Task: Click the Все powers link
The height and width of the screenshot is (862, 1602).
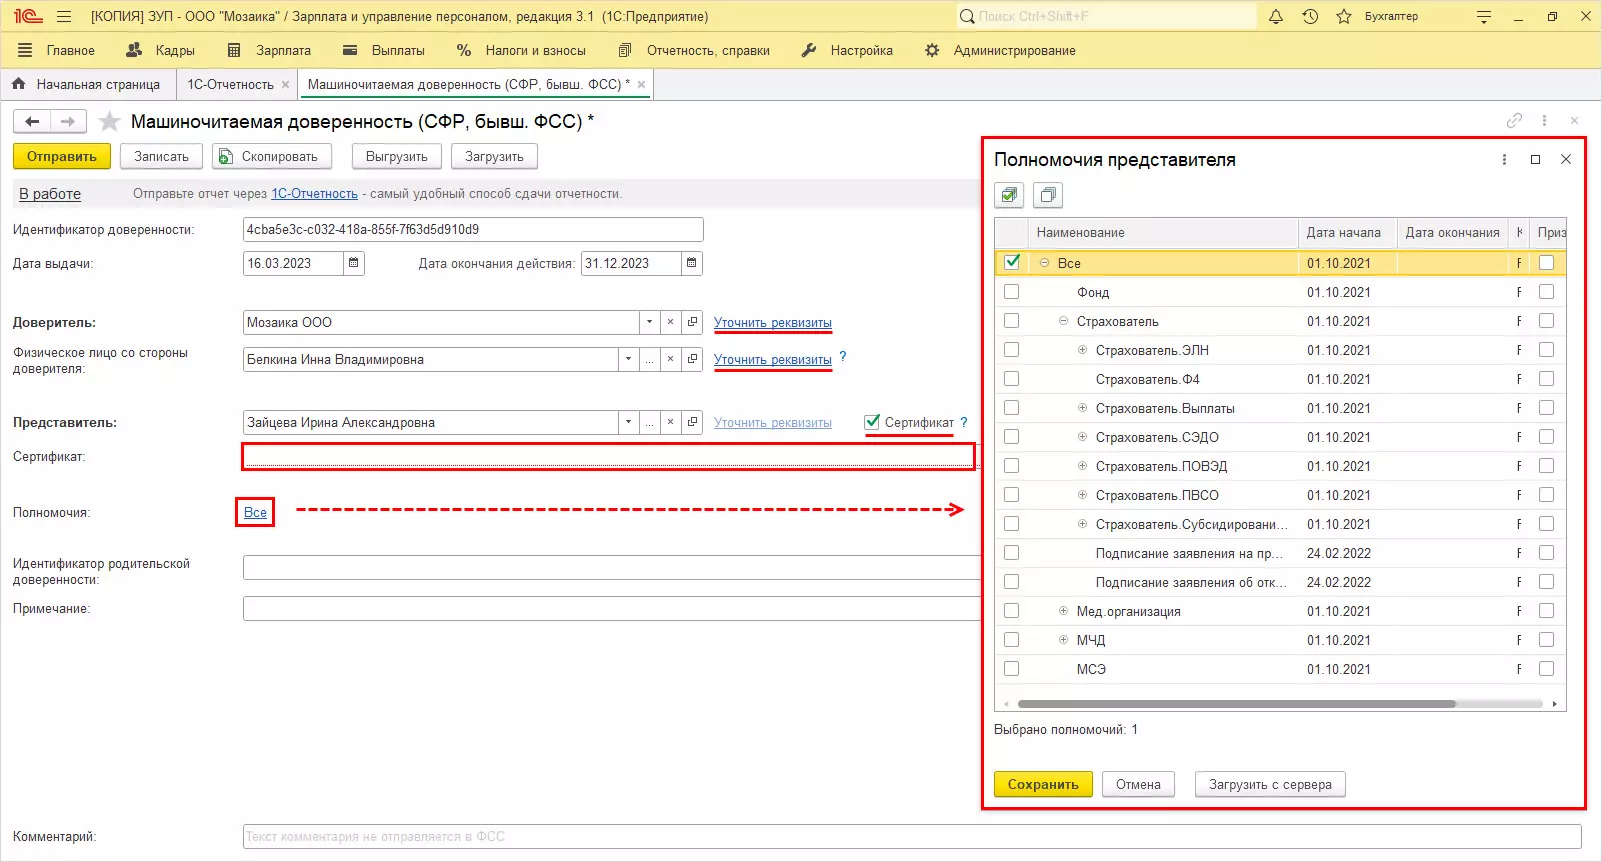Action: (x=255, y=512)
